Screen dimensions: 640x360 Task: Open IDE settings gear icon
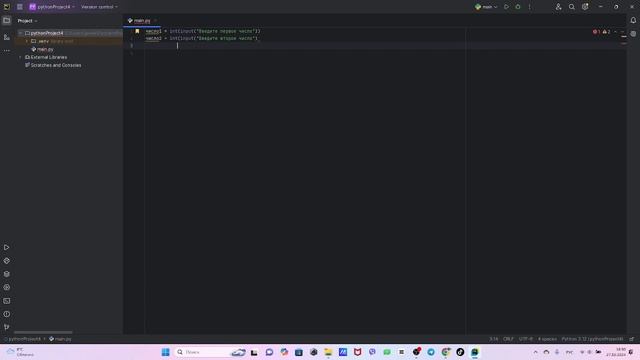point(585,7)
